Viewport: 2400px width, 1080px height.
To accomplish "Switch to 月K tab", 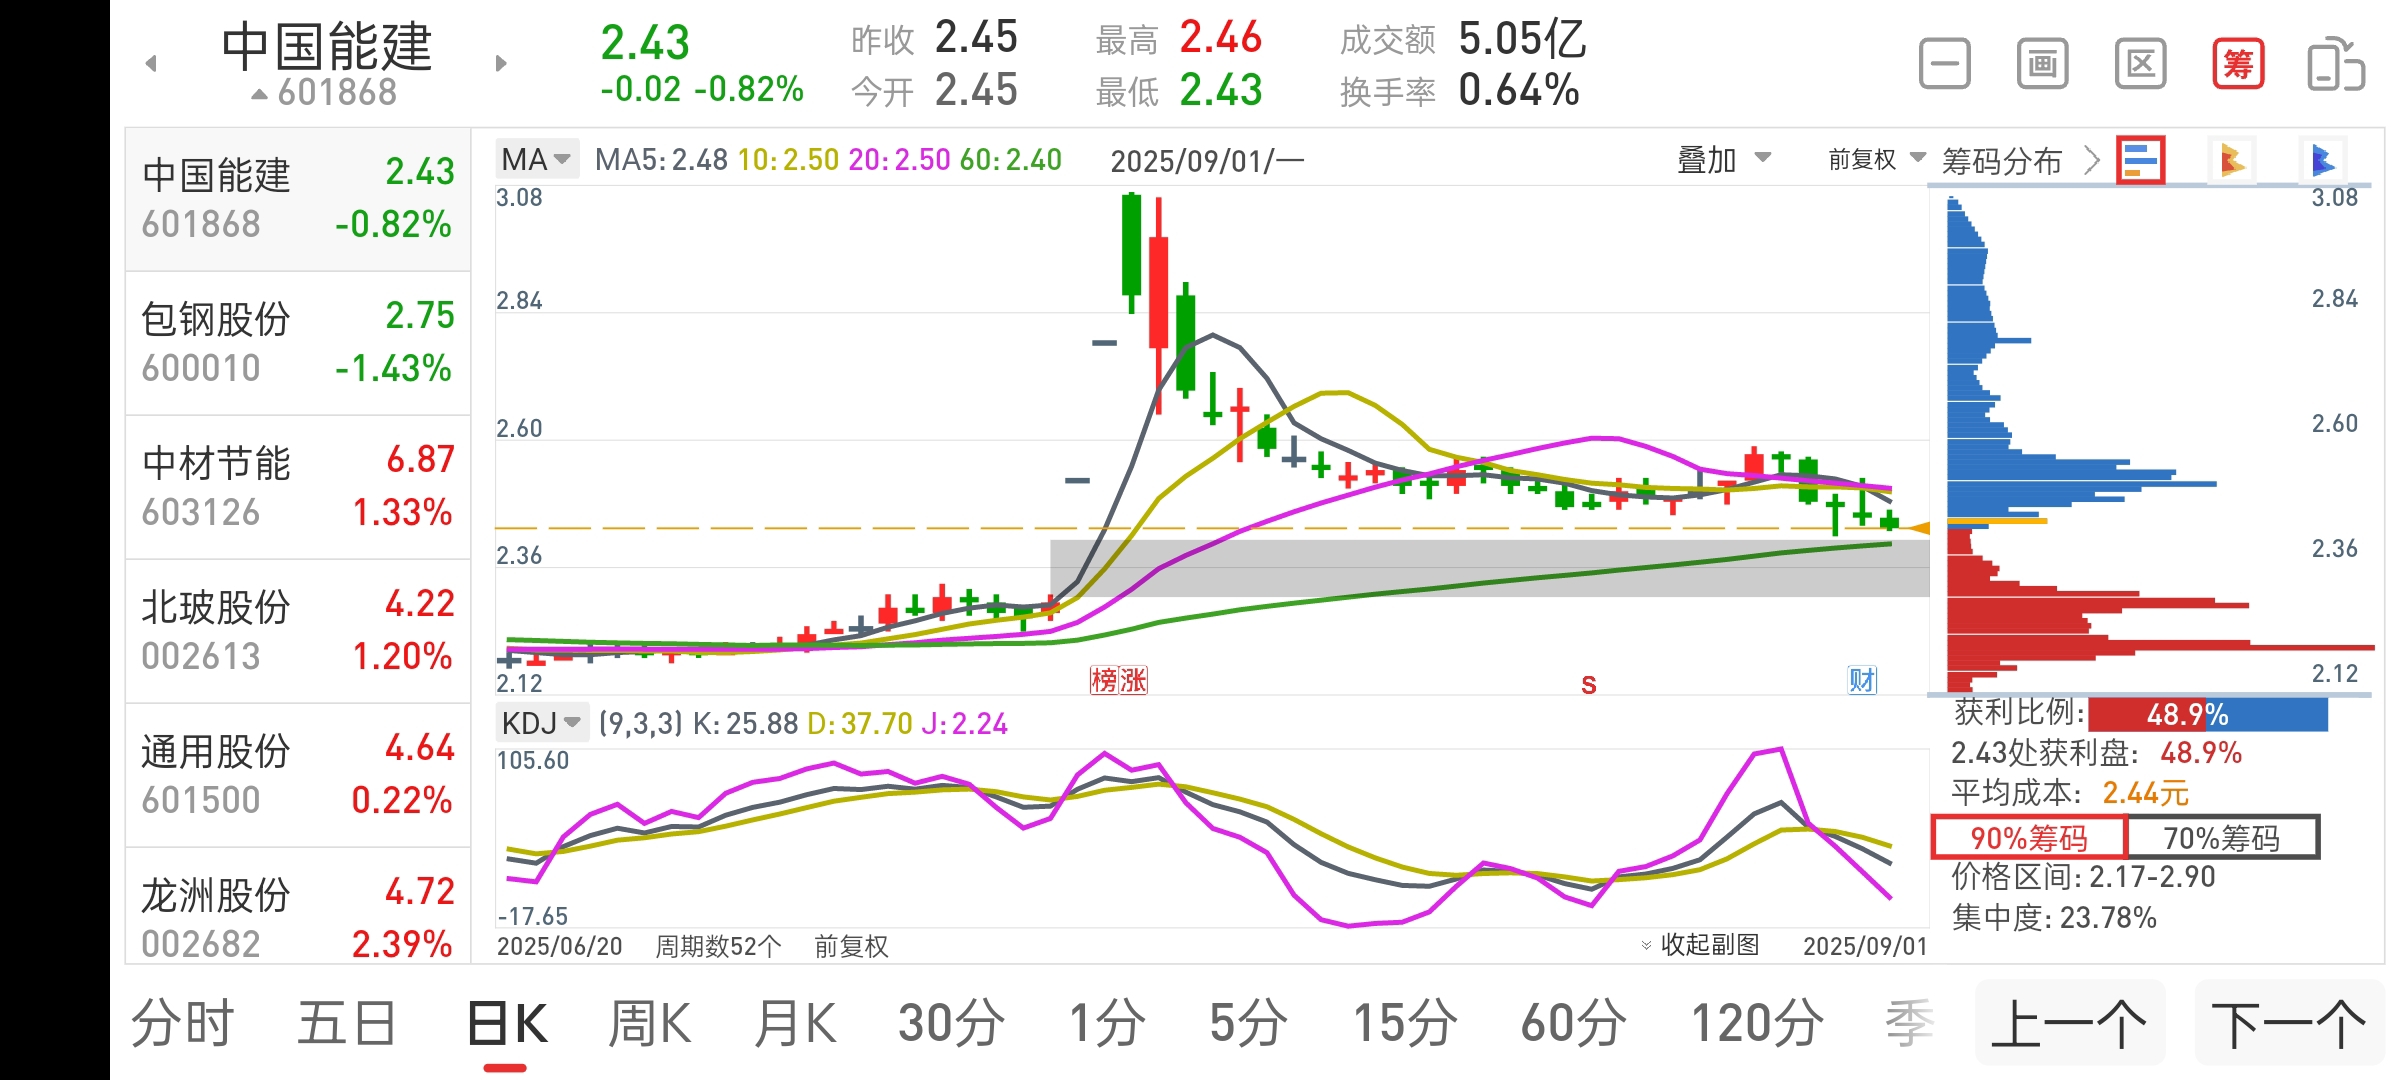I will coord(795,1024).
